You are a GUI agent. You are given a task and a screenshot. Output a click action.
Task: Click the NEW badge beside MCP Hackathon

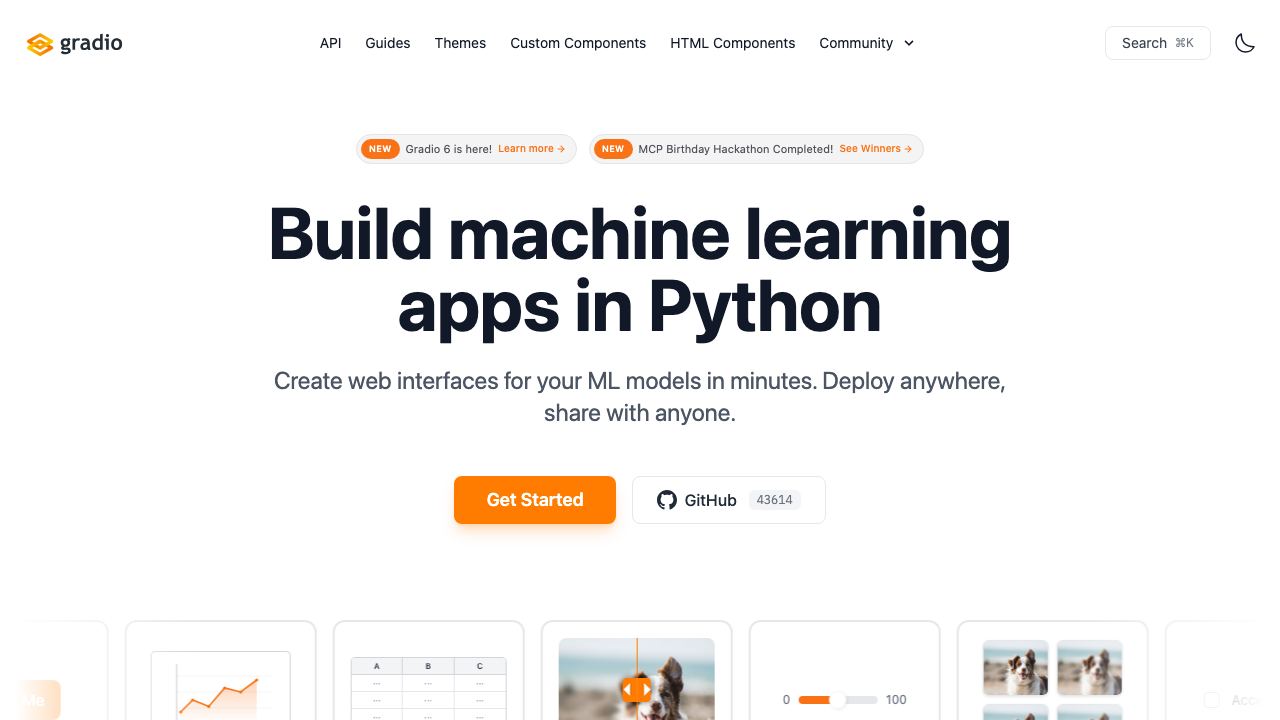(x=613, y=149)
